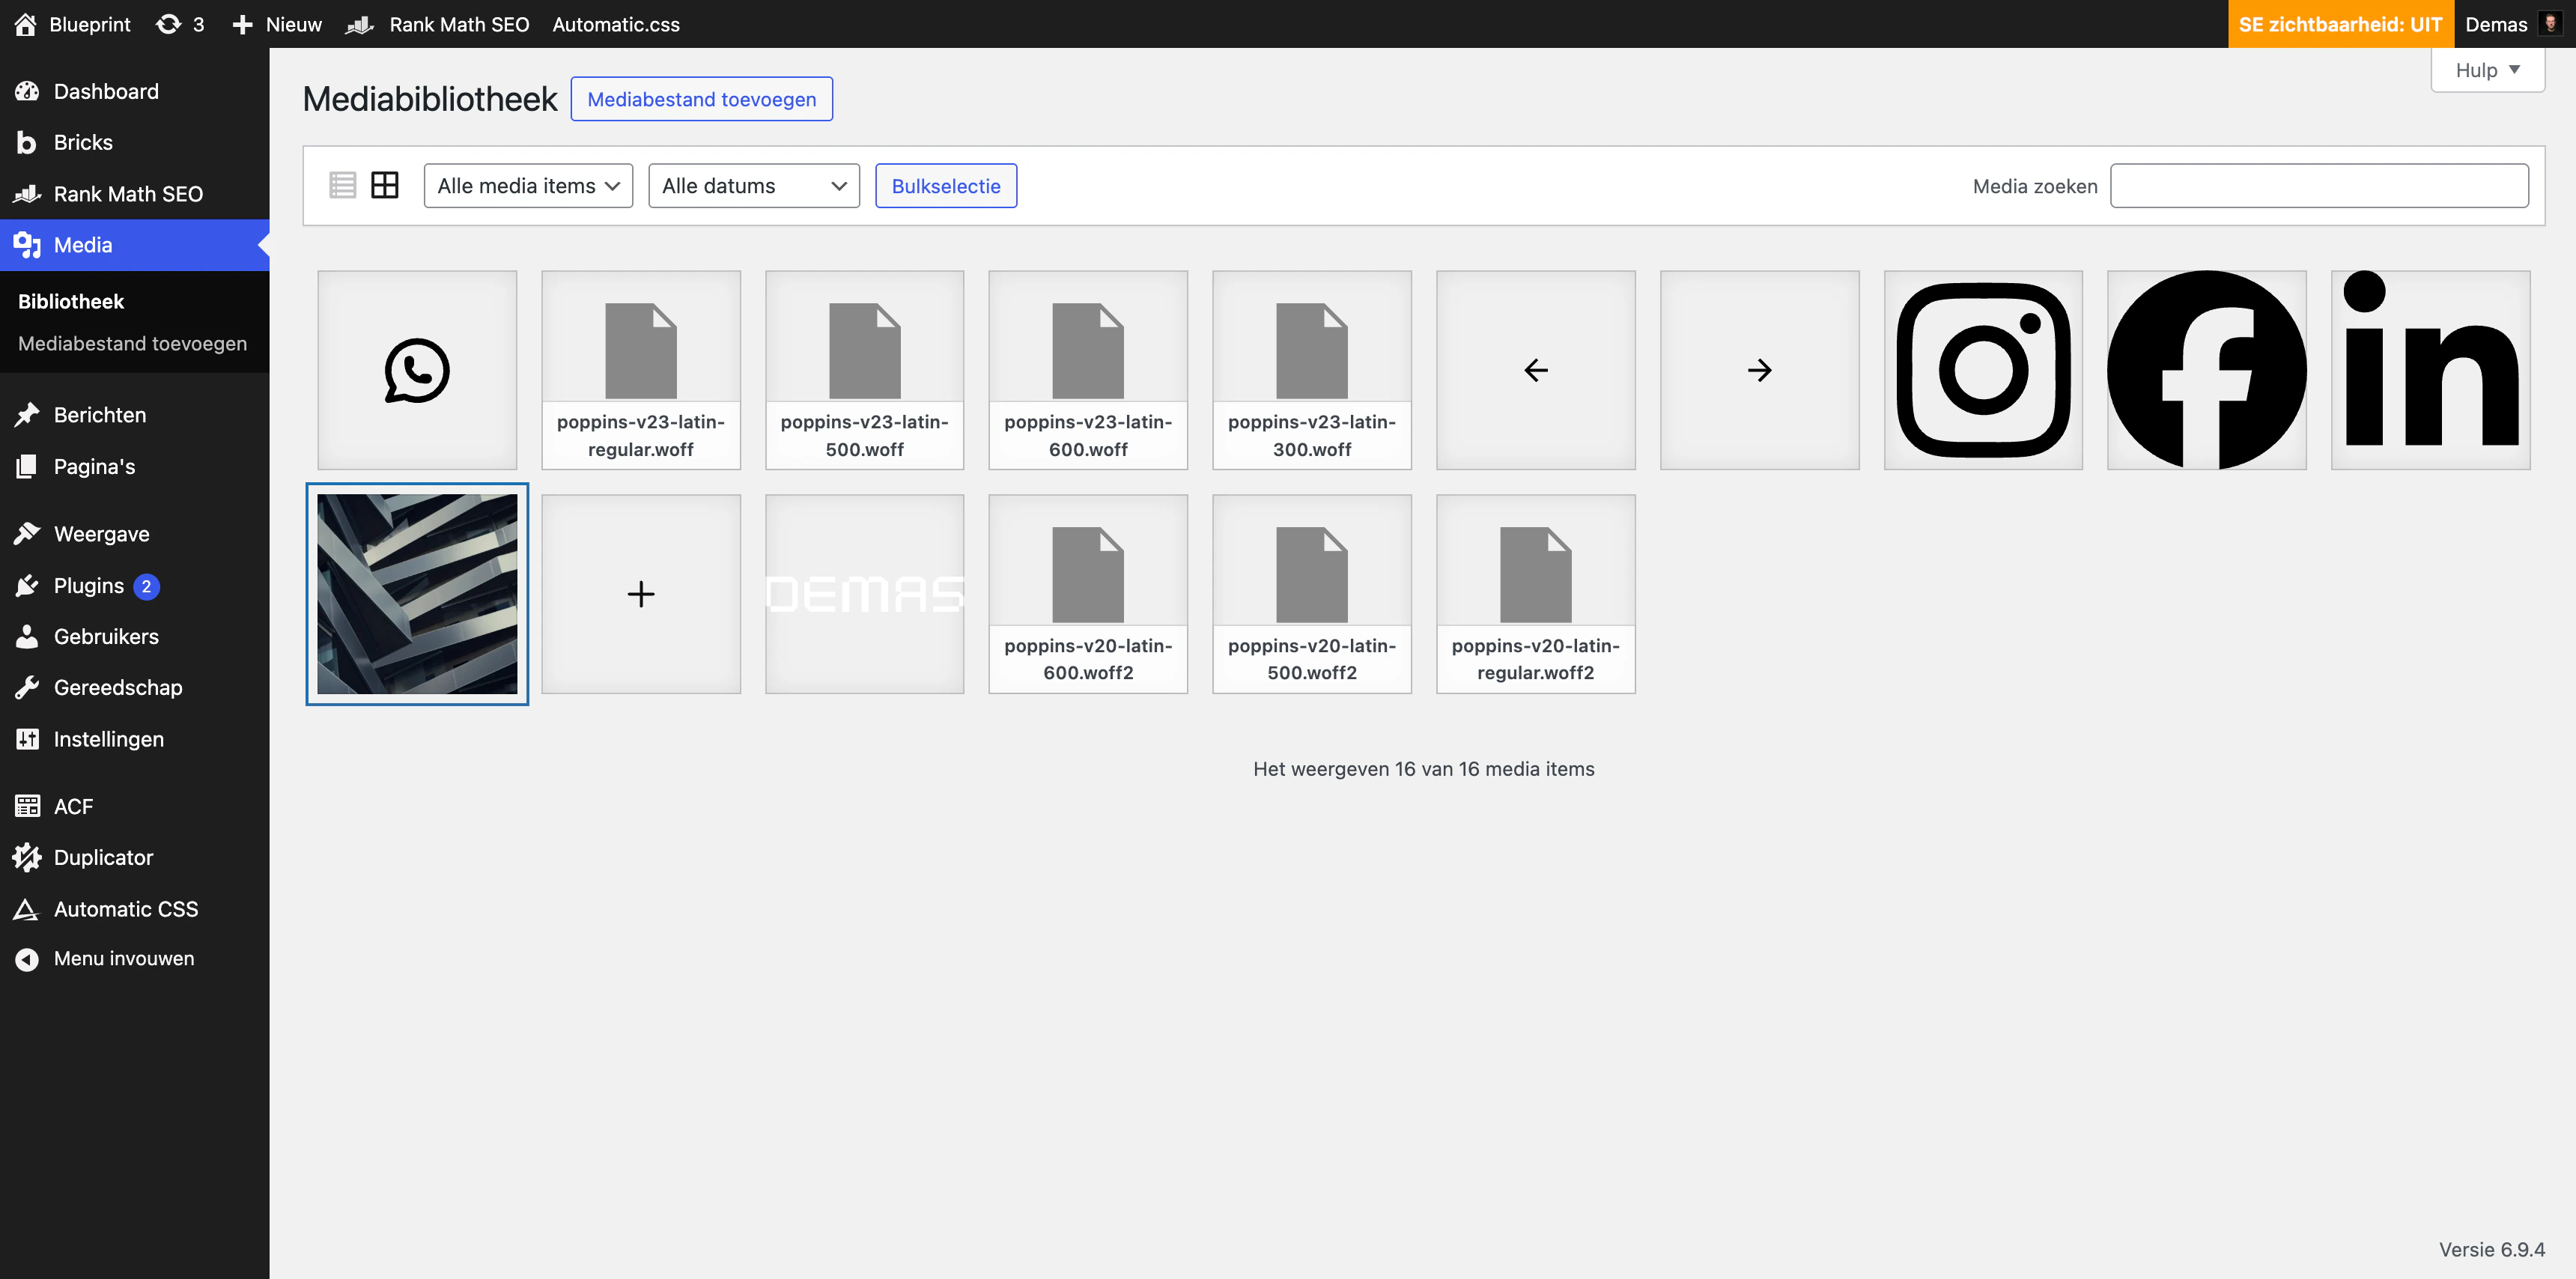The image size is (2576, 1279).
Task: Open the ACF menu icon
Action: point(27,806)
